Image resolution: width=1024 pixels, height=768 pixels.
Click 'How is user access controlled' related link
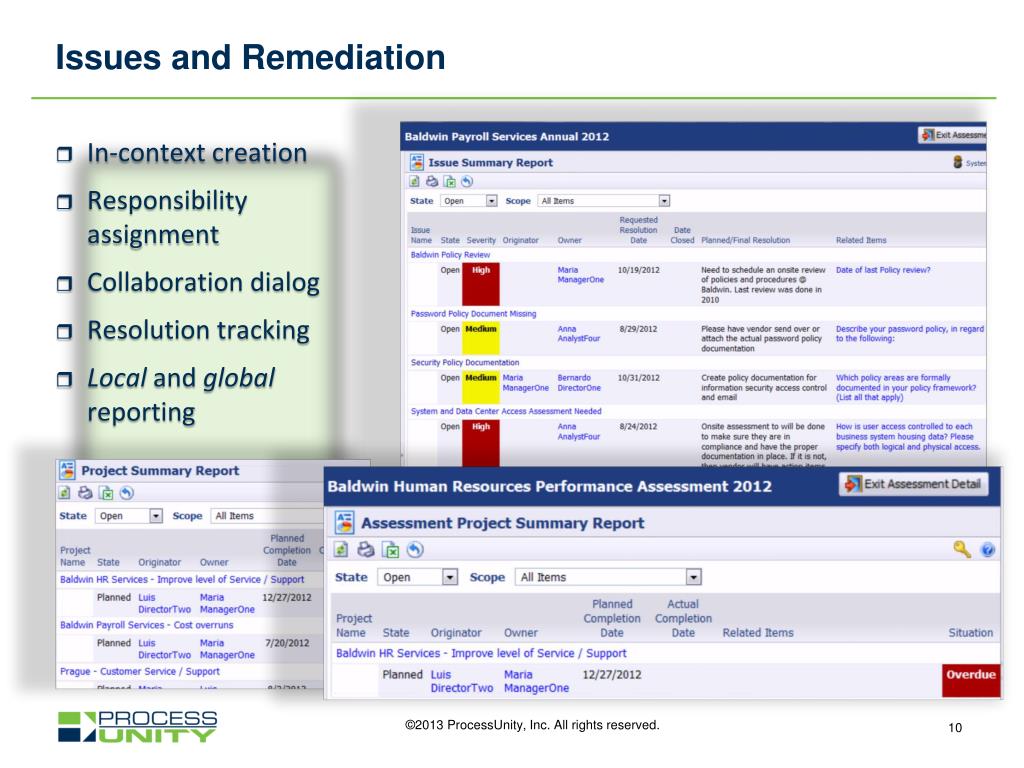(908, 436)
